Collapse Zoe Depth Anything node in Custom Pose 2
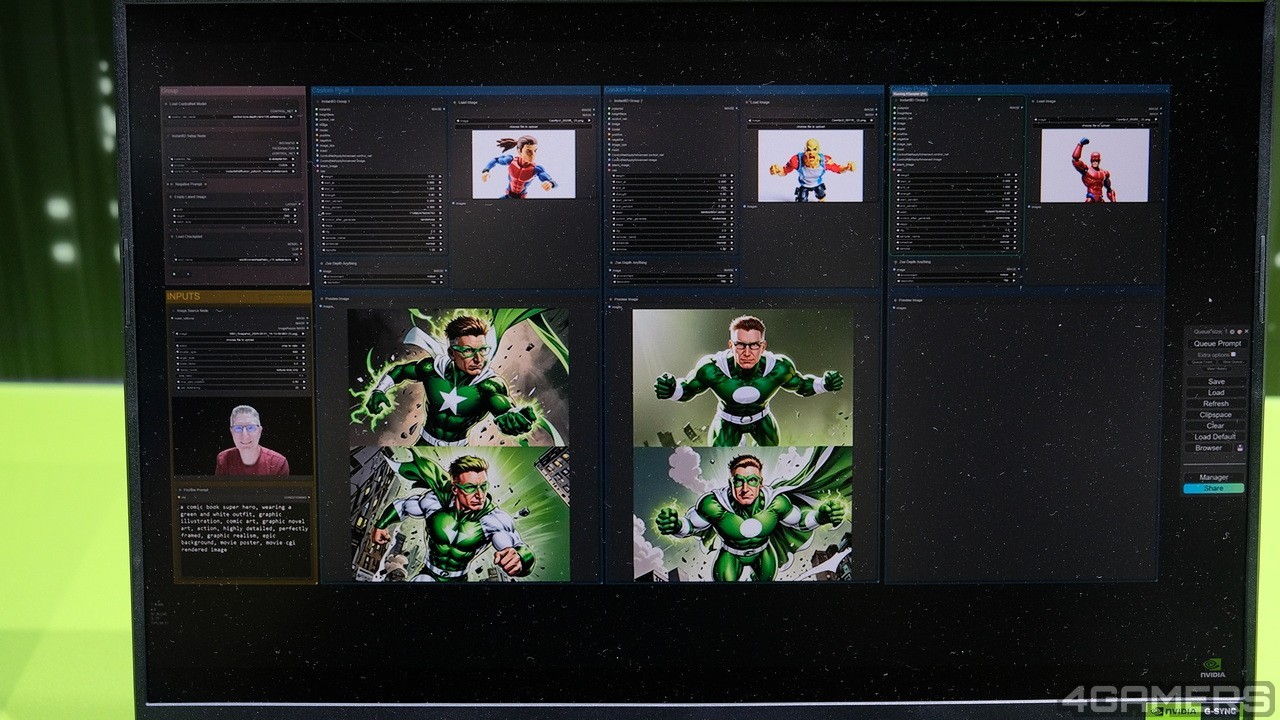1280x720 pixels. point(611,263)
